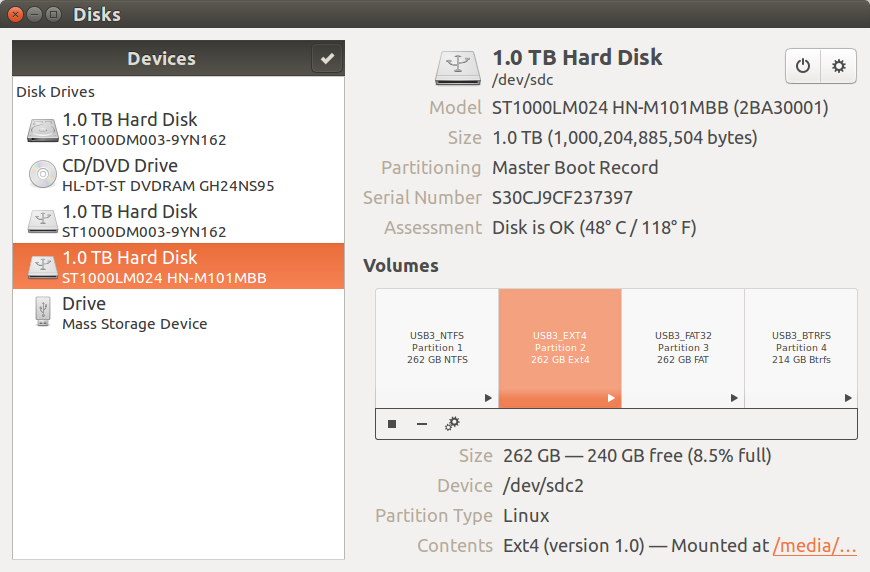Click the play arrow on the USB3_FAT32 partition
This screenshot has width=870, height=572.
coord(734,398)
